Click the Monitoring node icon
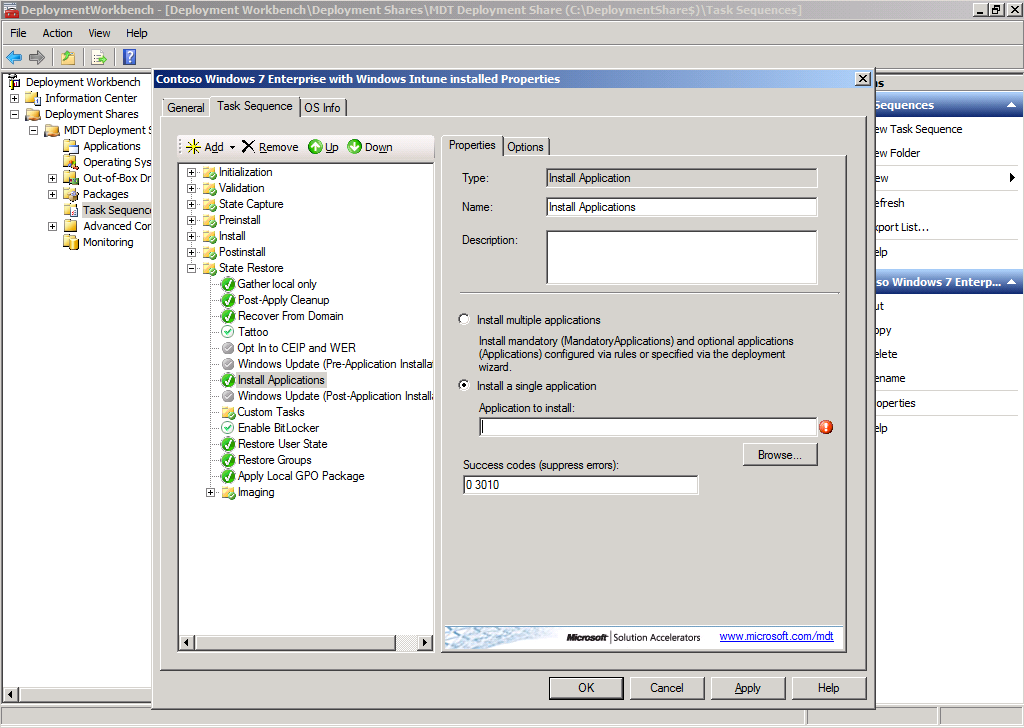This screenshot has height=728, width=1024. coord(71,242)
